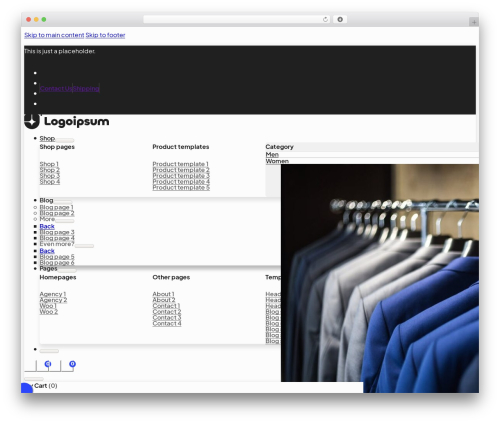Open the Contact Us link
500x423 pixels.
click(x=56, y=89)
